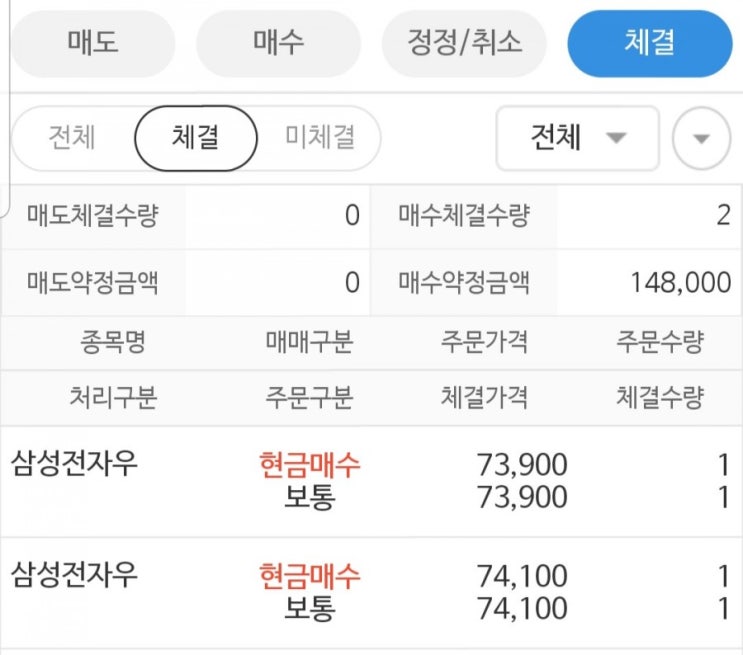Open the 매도 (sell) tab
The image size is (743, 655).
coord(93,43)
